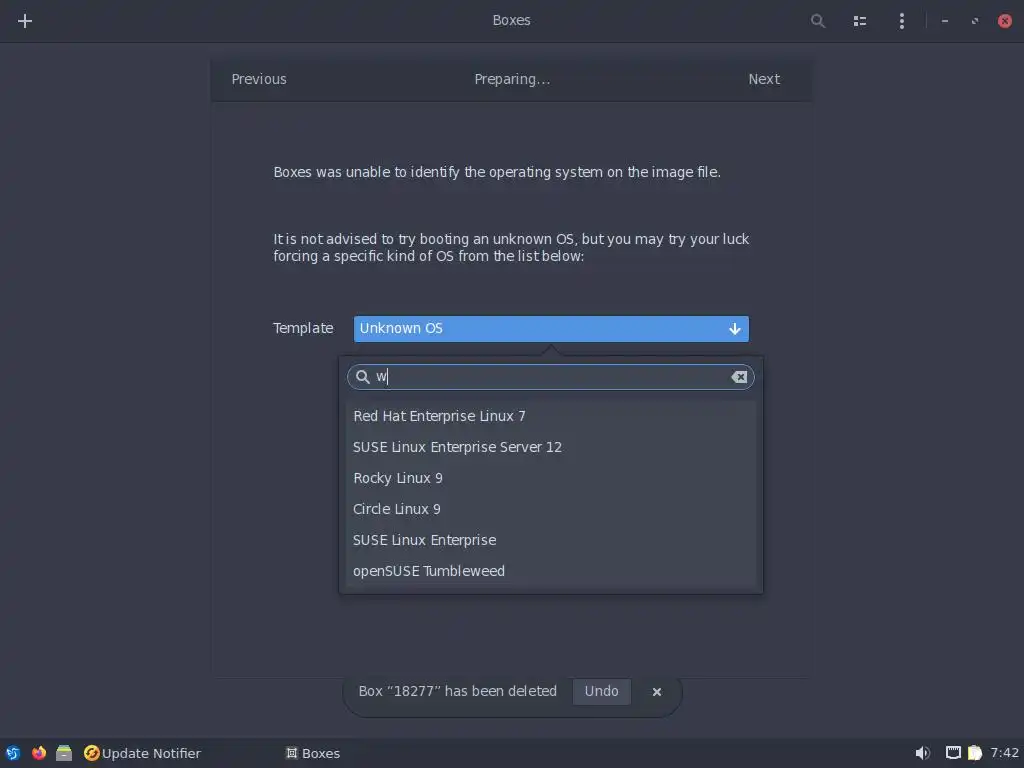Screen dimensions: 1024x768
Task: Select Red Hat Enterprise Linux 7
Action: 551,416
